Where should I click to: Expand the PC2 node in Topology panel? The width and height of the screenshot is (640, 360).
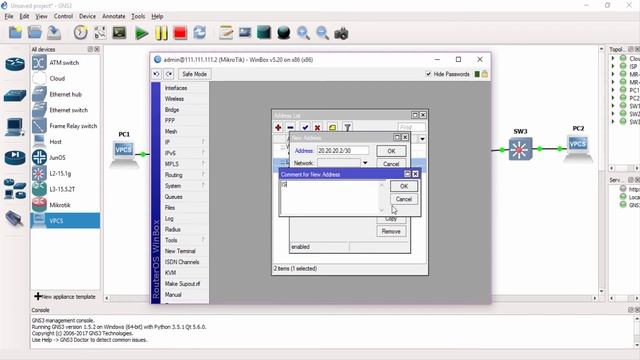[x=613, y=98]
